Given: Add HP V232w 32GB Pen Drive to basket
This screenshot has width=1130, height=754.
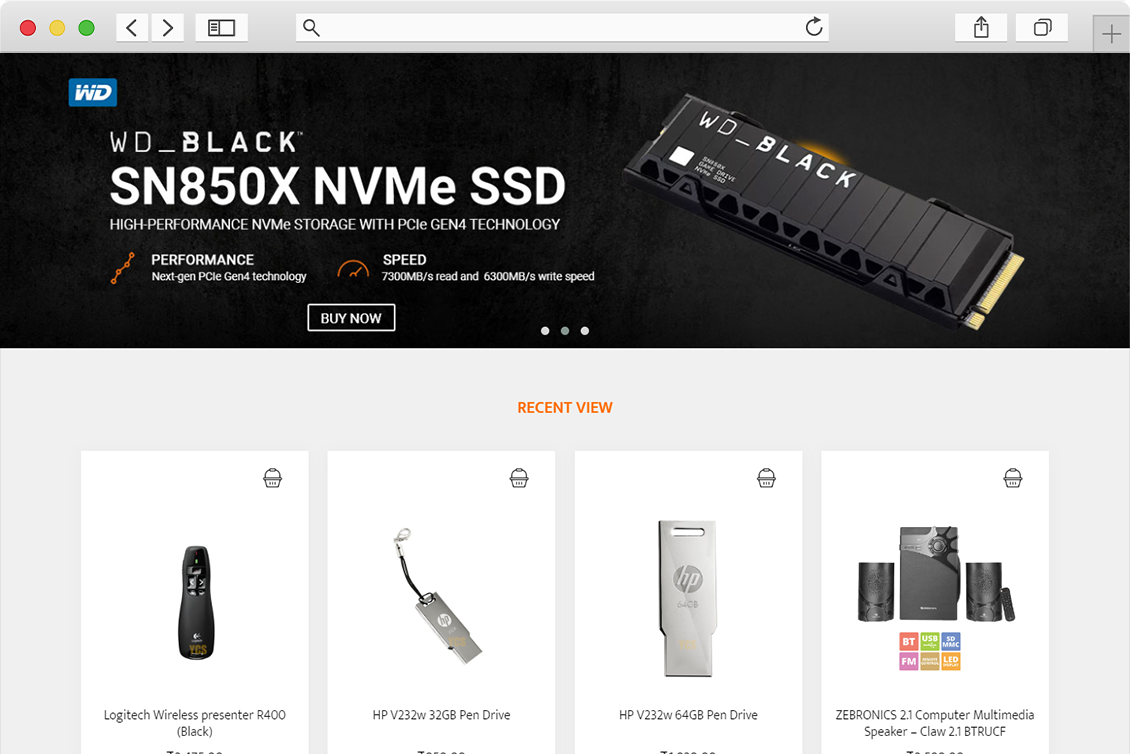Looking at the screenshot, I should coord(519,478).
